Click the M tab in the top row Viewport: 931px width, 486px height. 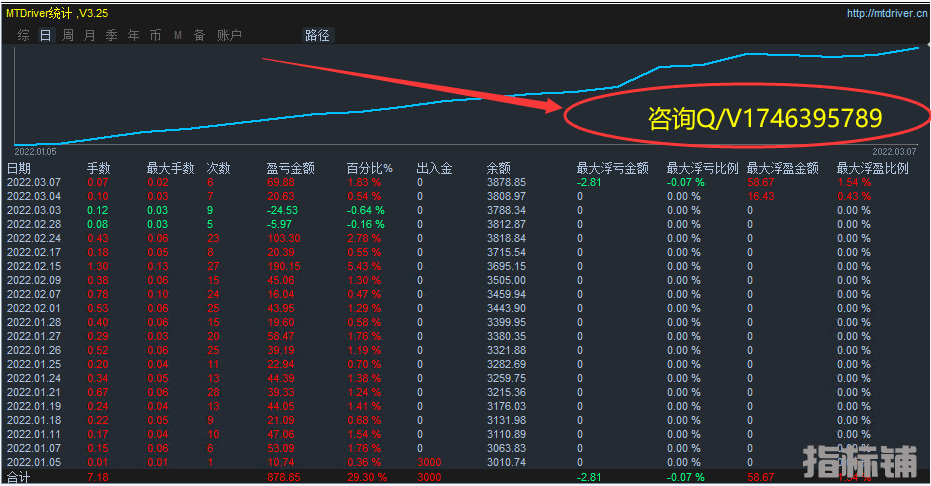click(177, 35)
